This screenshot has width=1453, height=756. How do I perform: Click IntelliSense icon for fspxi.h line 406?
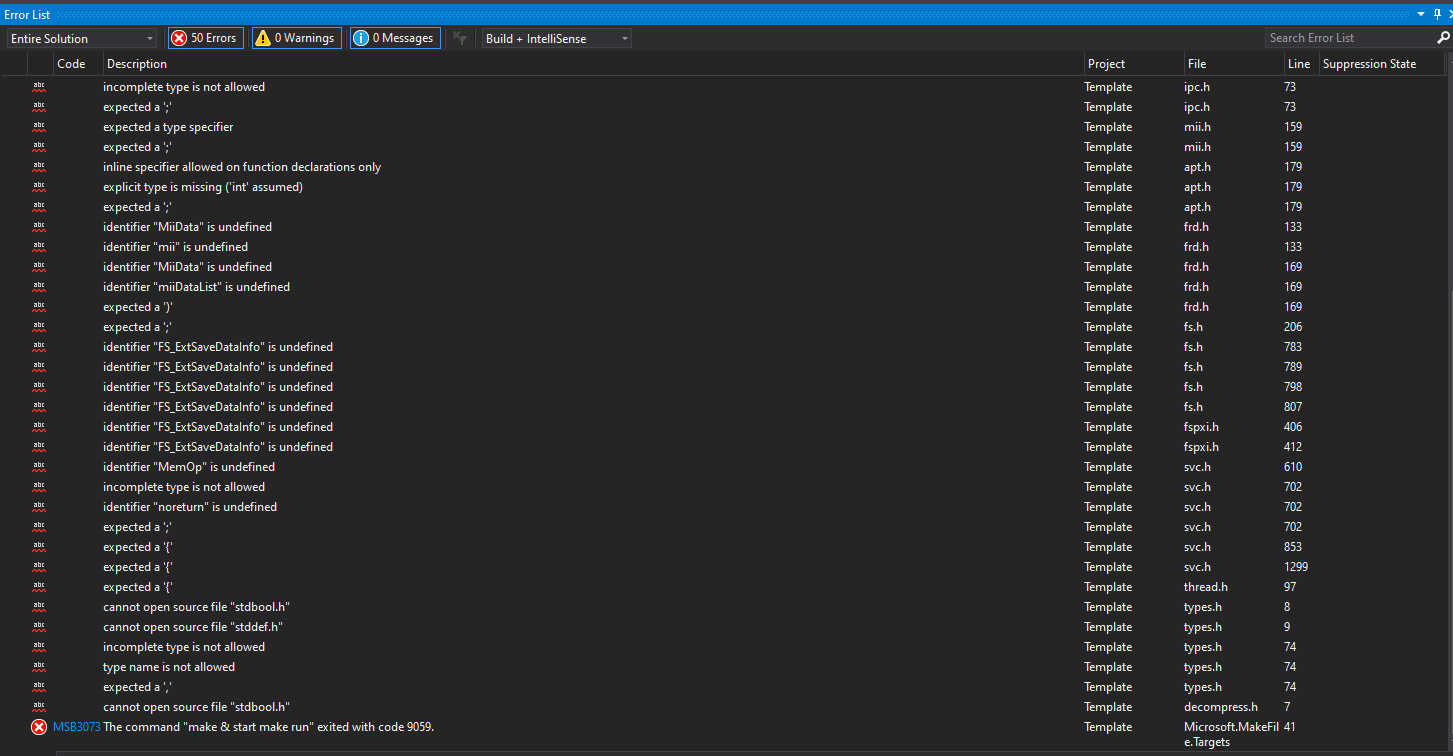[39, 427]
